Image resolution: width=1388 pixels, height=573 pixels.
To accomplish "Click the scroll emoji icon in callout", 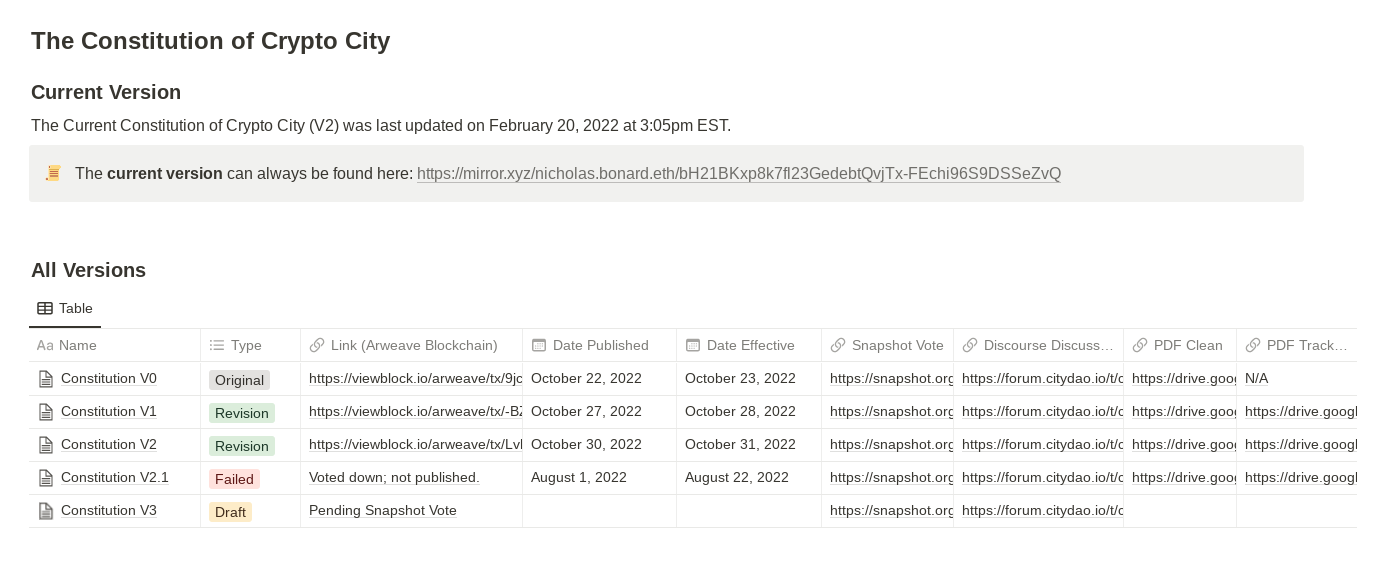I will click(53, 173).
